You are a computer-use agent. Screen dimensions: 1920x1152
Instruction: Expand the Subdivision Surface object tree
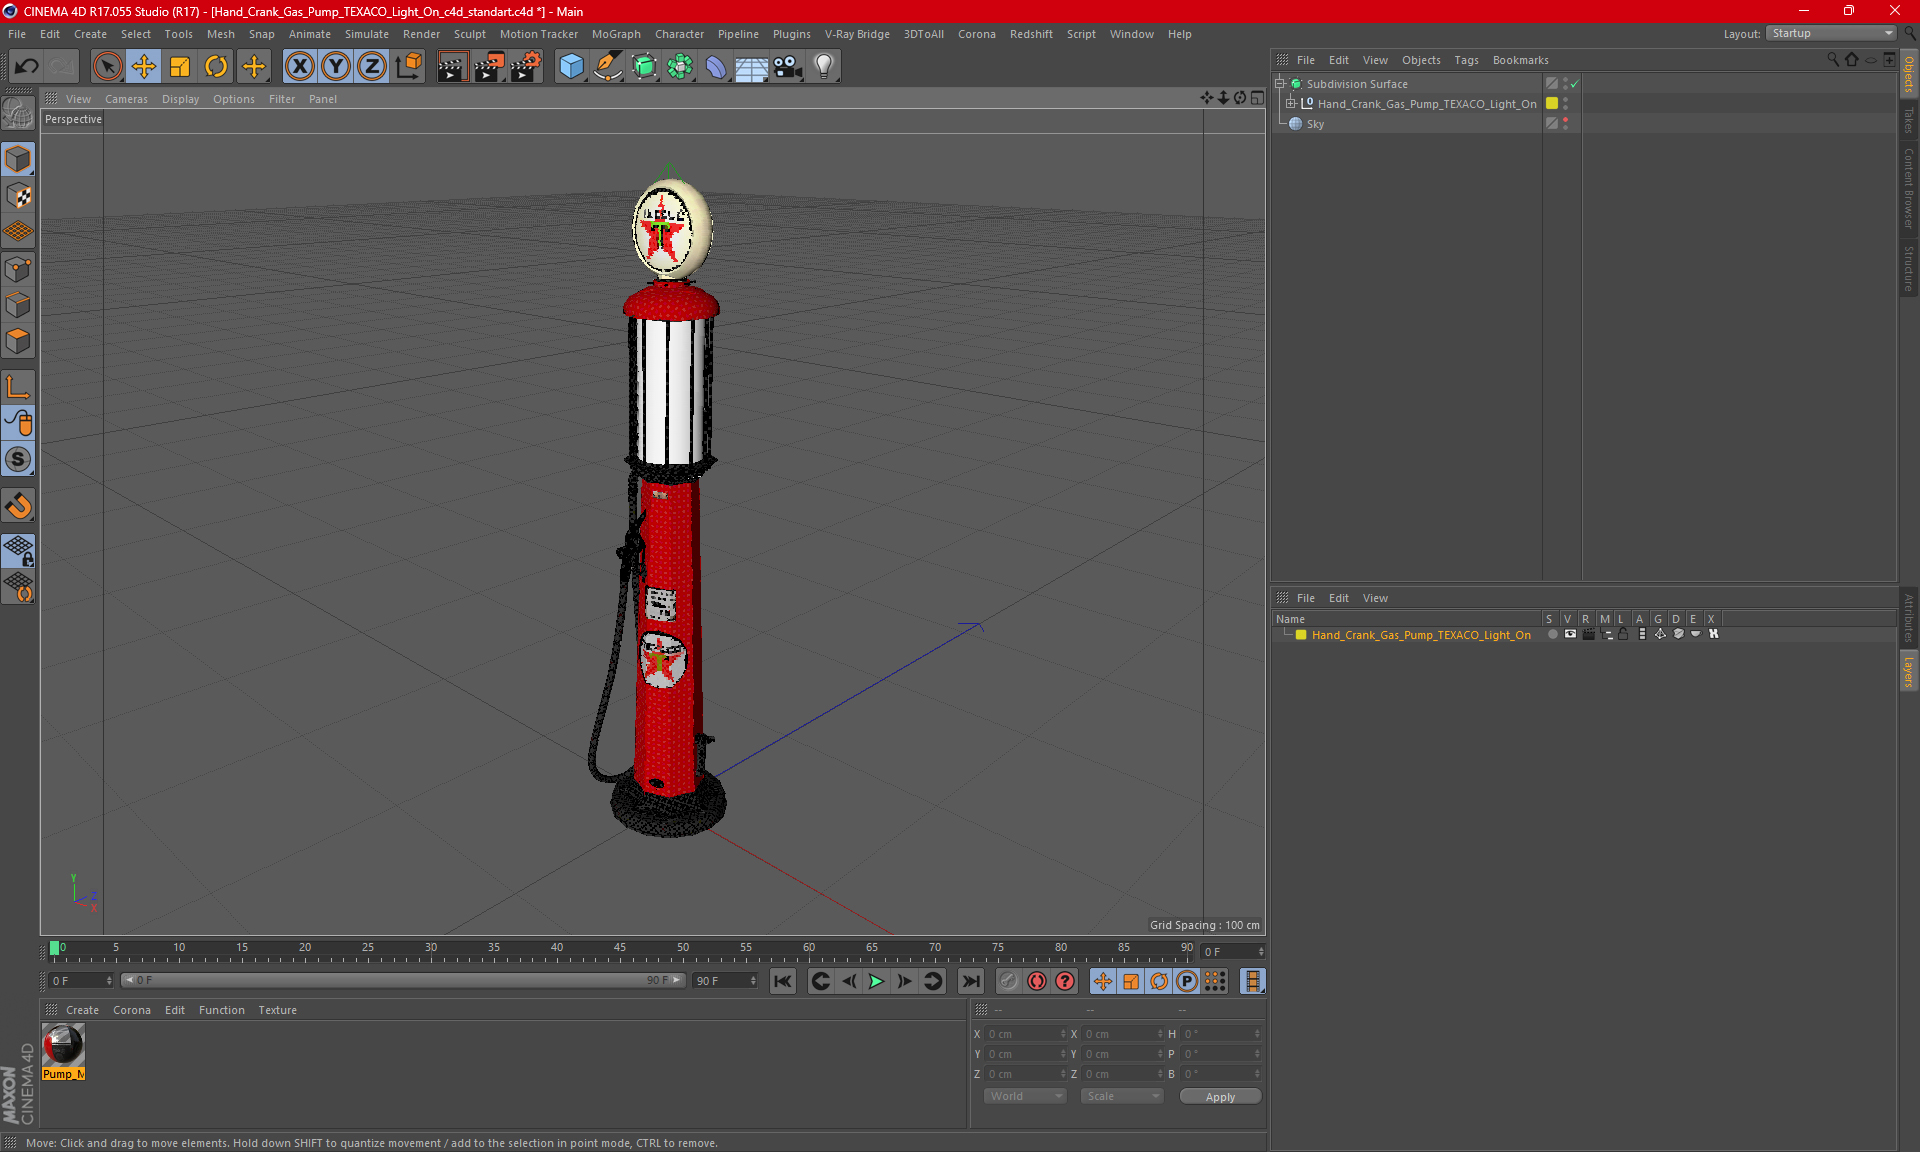pyautogui.click(x=1279, y=84)
